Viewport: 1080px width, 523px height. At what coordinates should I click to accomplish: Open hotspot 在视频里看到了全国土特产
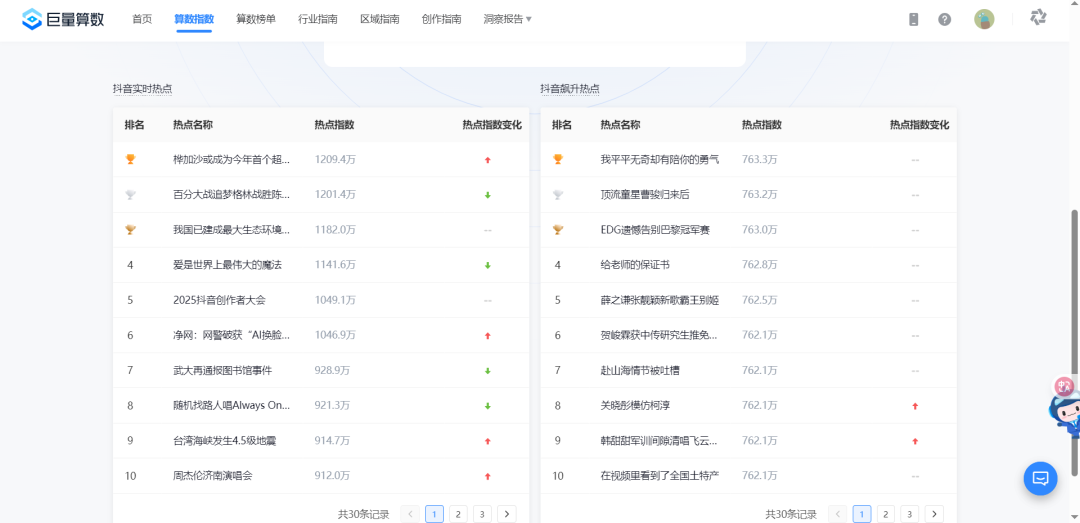click(660, 476)
